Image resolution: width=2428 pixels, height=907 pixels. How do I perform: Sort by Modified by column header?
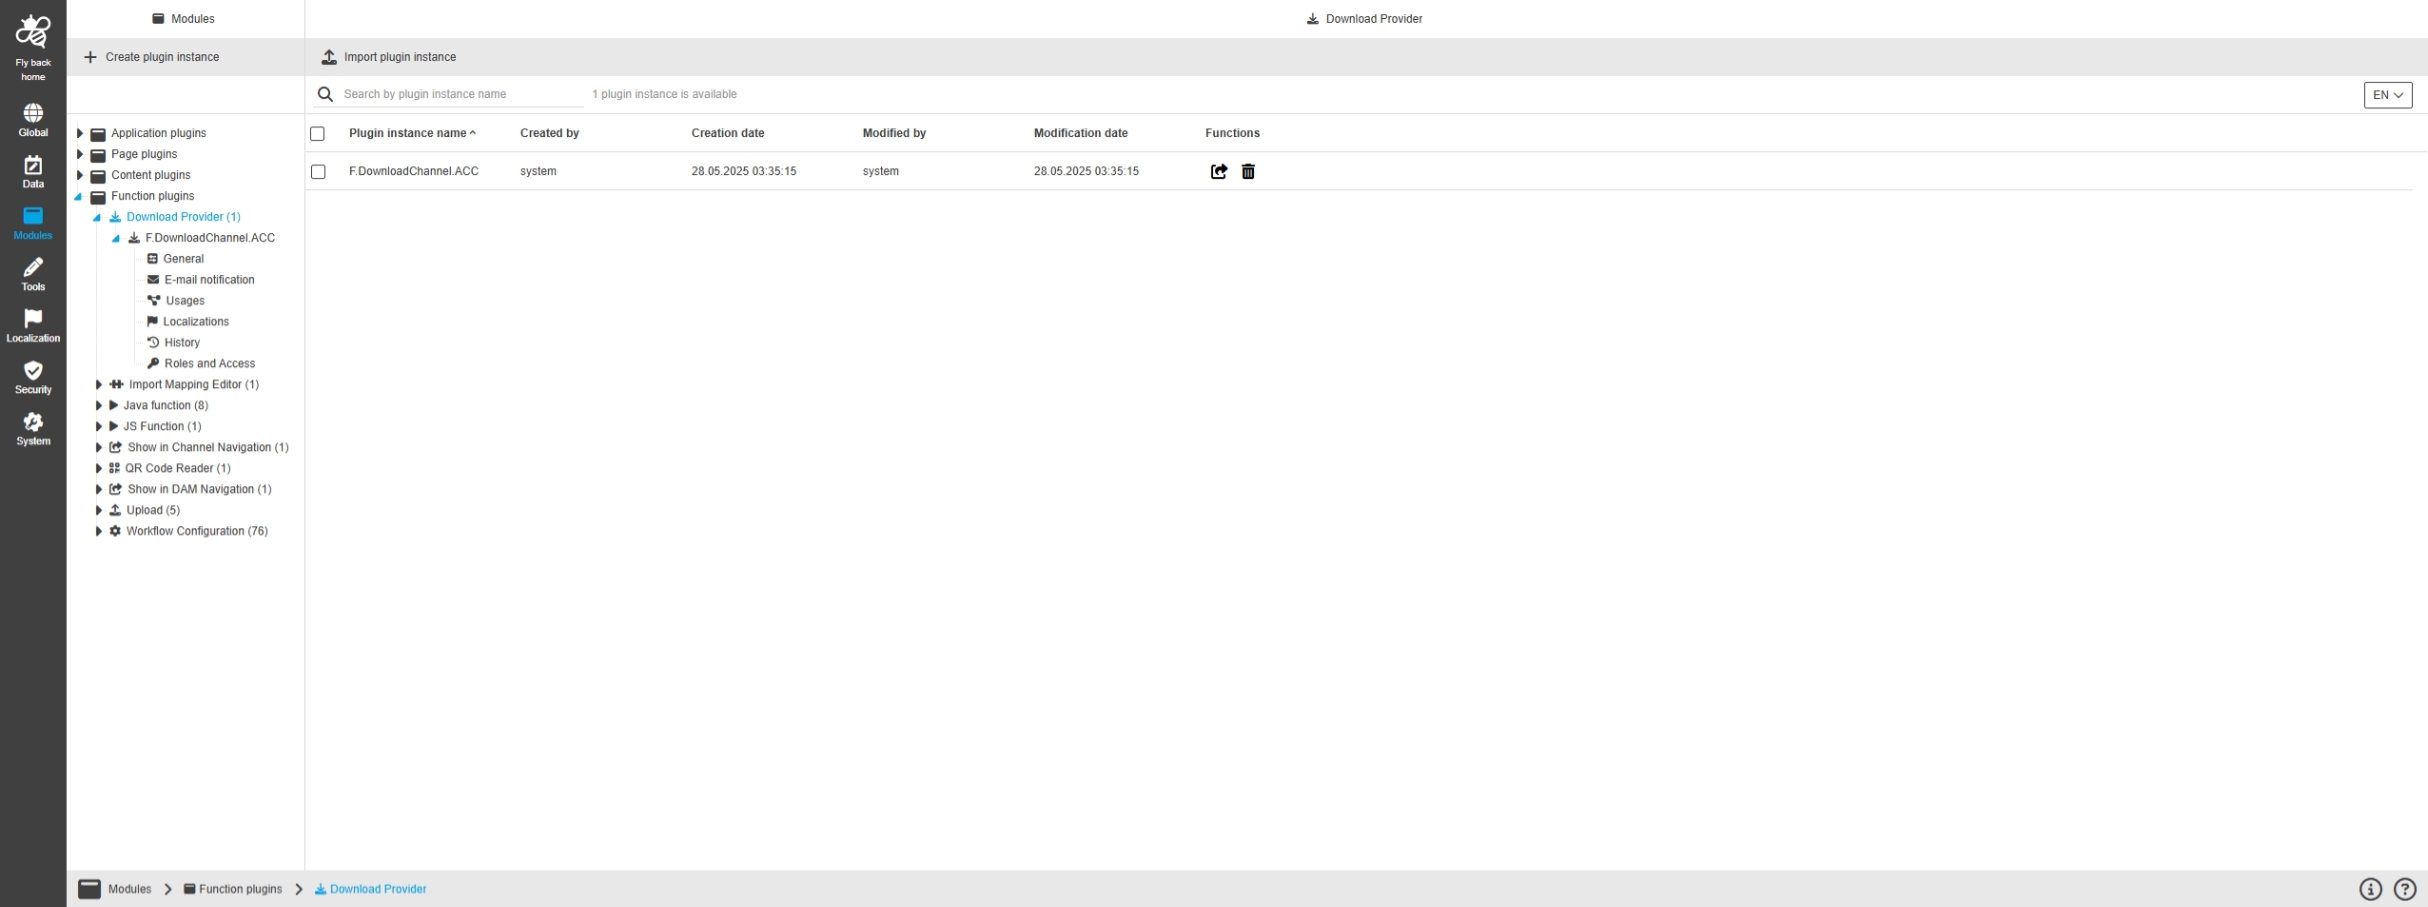pos(894,133)
